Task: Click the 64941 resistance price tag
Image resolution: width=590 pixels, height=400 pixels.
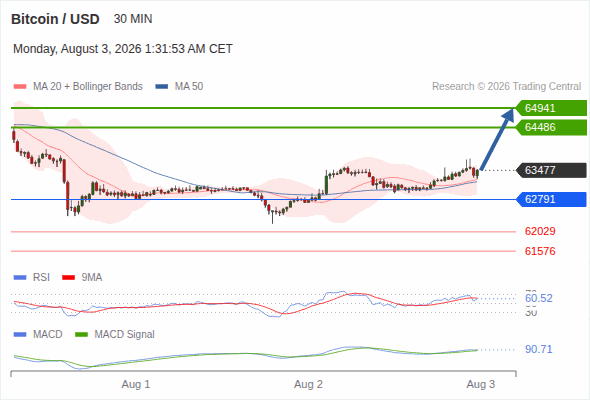Action: click(x=551, y=108)
